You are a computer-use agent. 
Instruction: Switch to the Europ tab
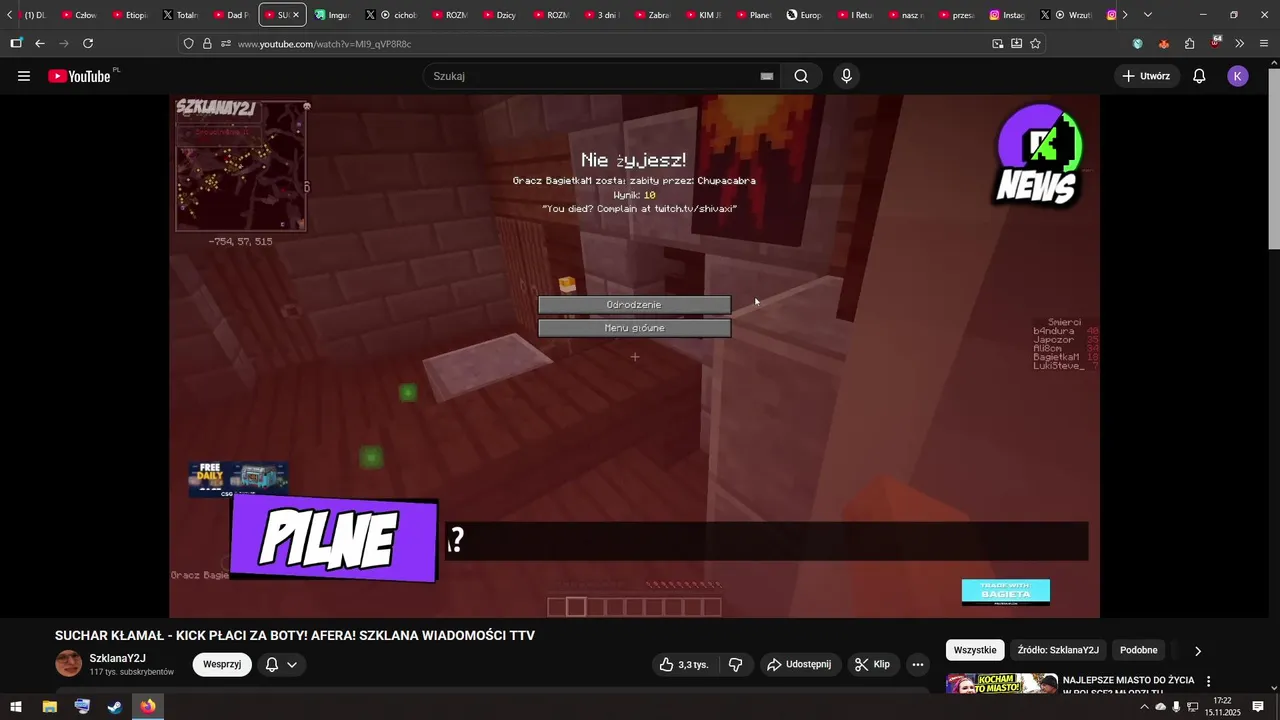click(805, 15)
